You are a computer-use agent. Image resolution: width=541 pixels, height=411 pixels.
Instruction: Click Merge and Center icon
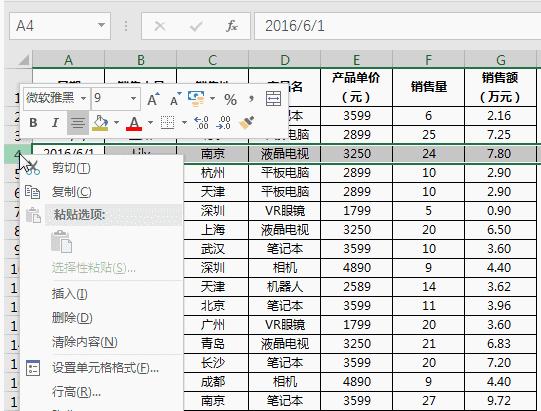click(274, 99)
